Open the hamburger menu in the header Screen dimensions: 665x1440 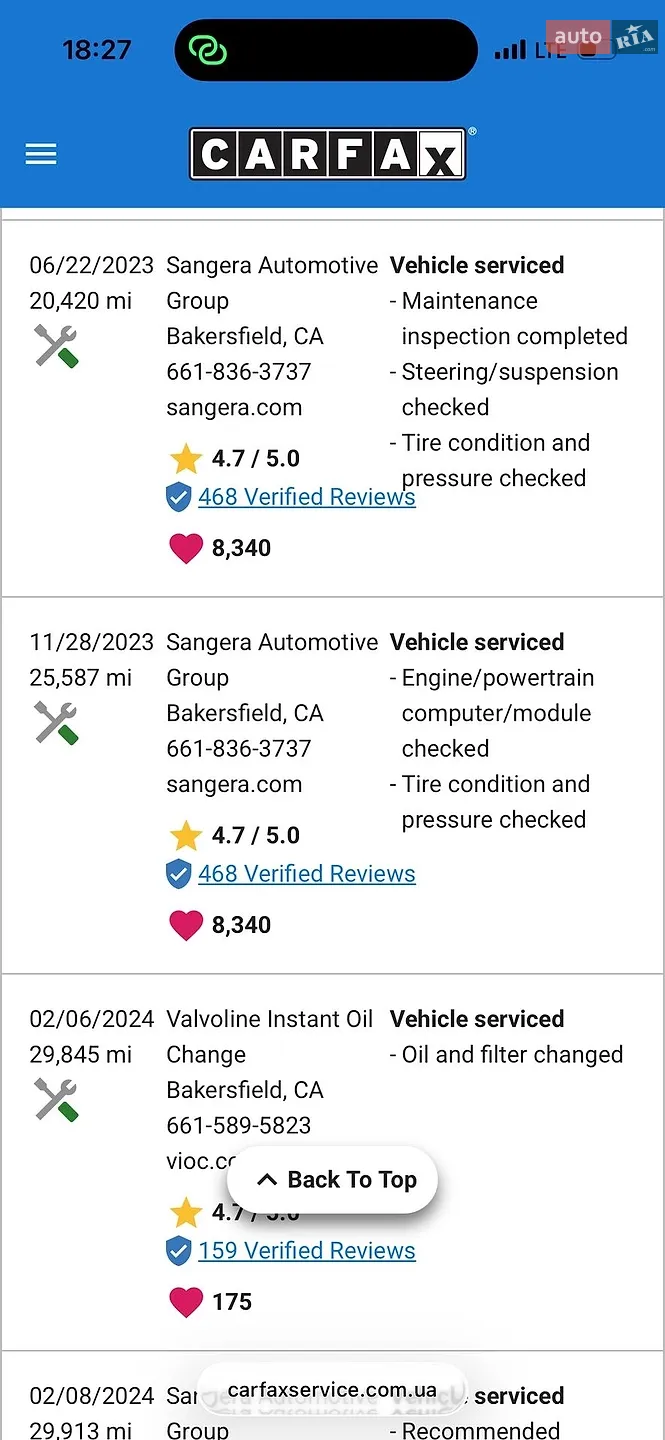(41, 154)
